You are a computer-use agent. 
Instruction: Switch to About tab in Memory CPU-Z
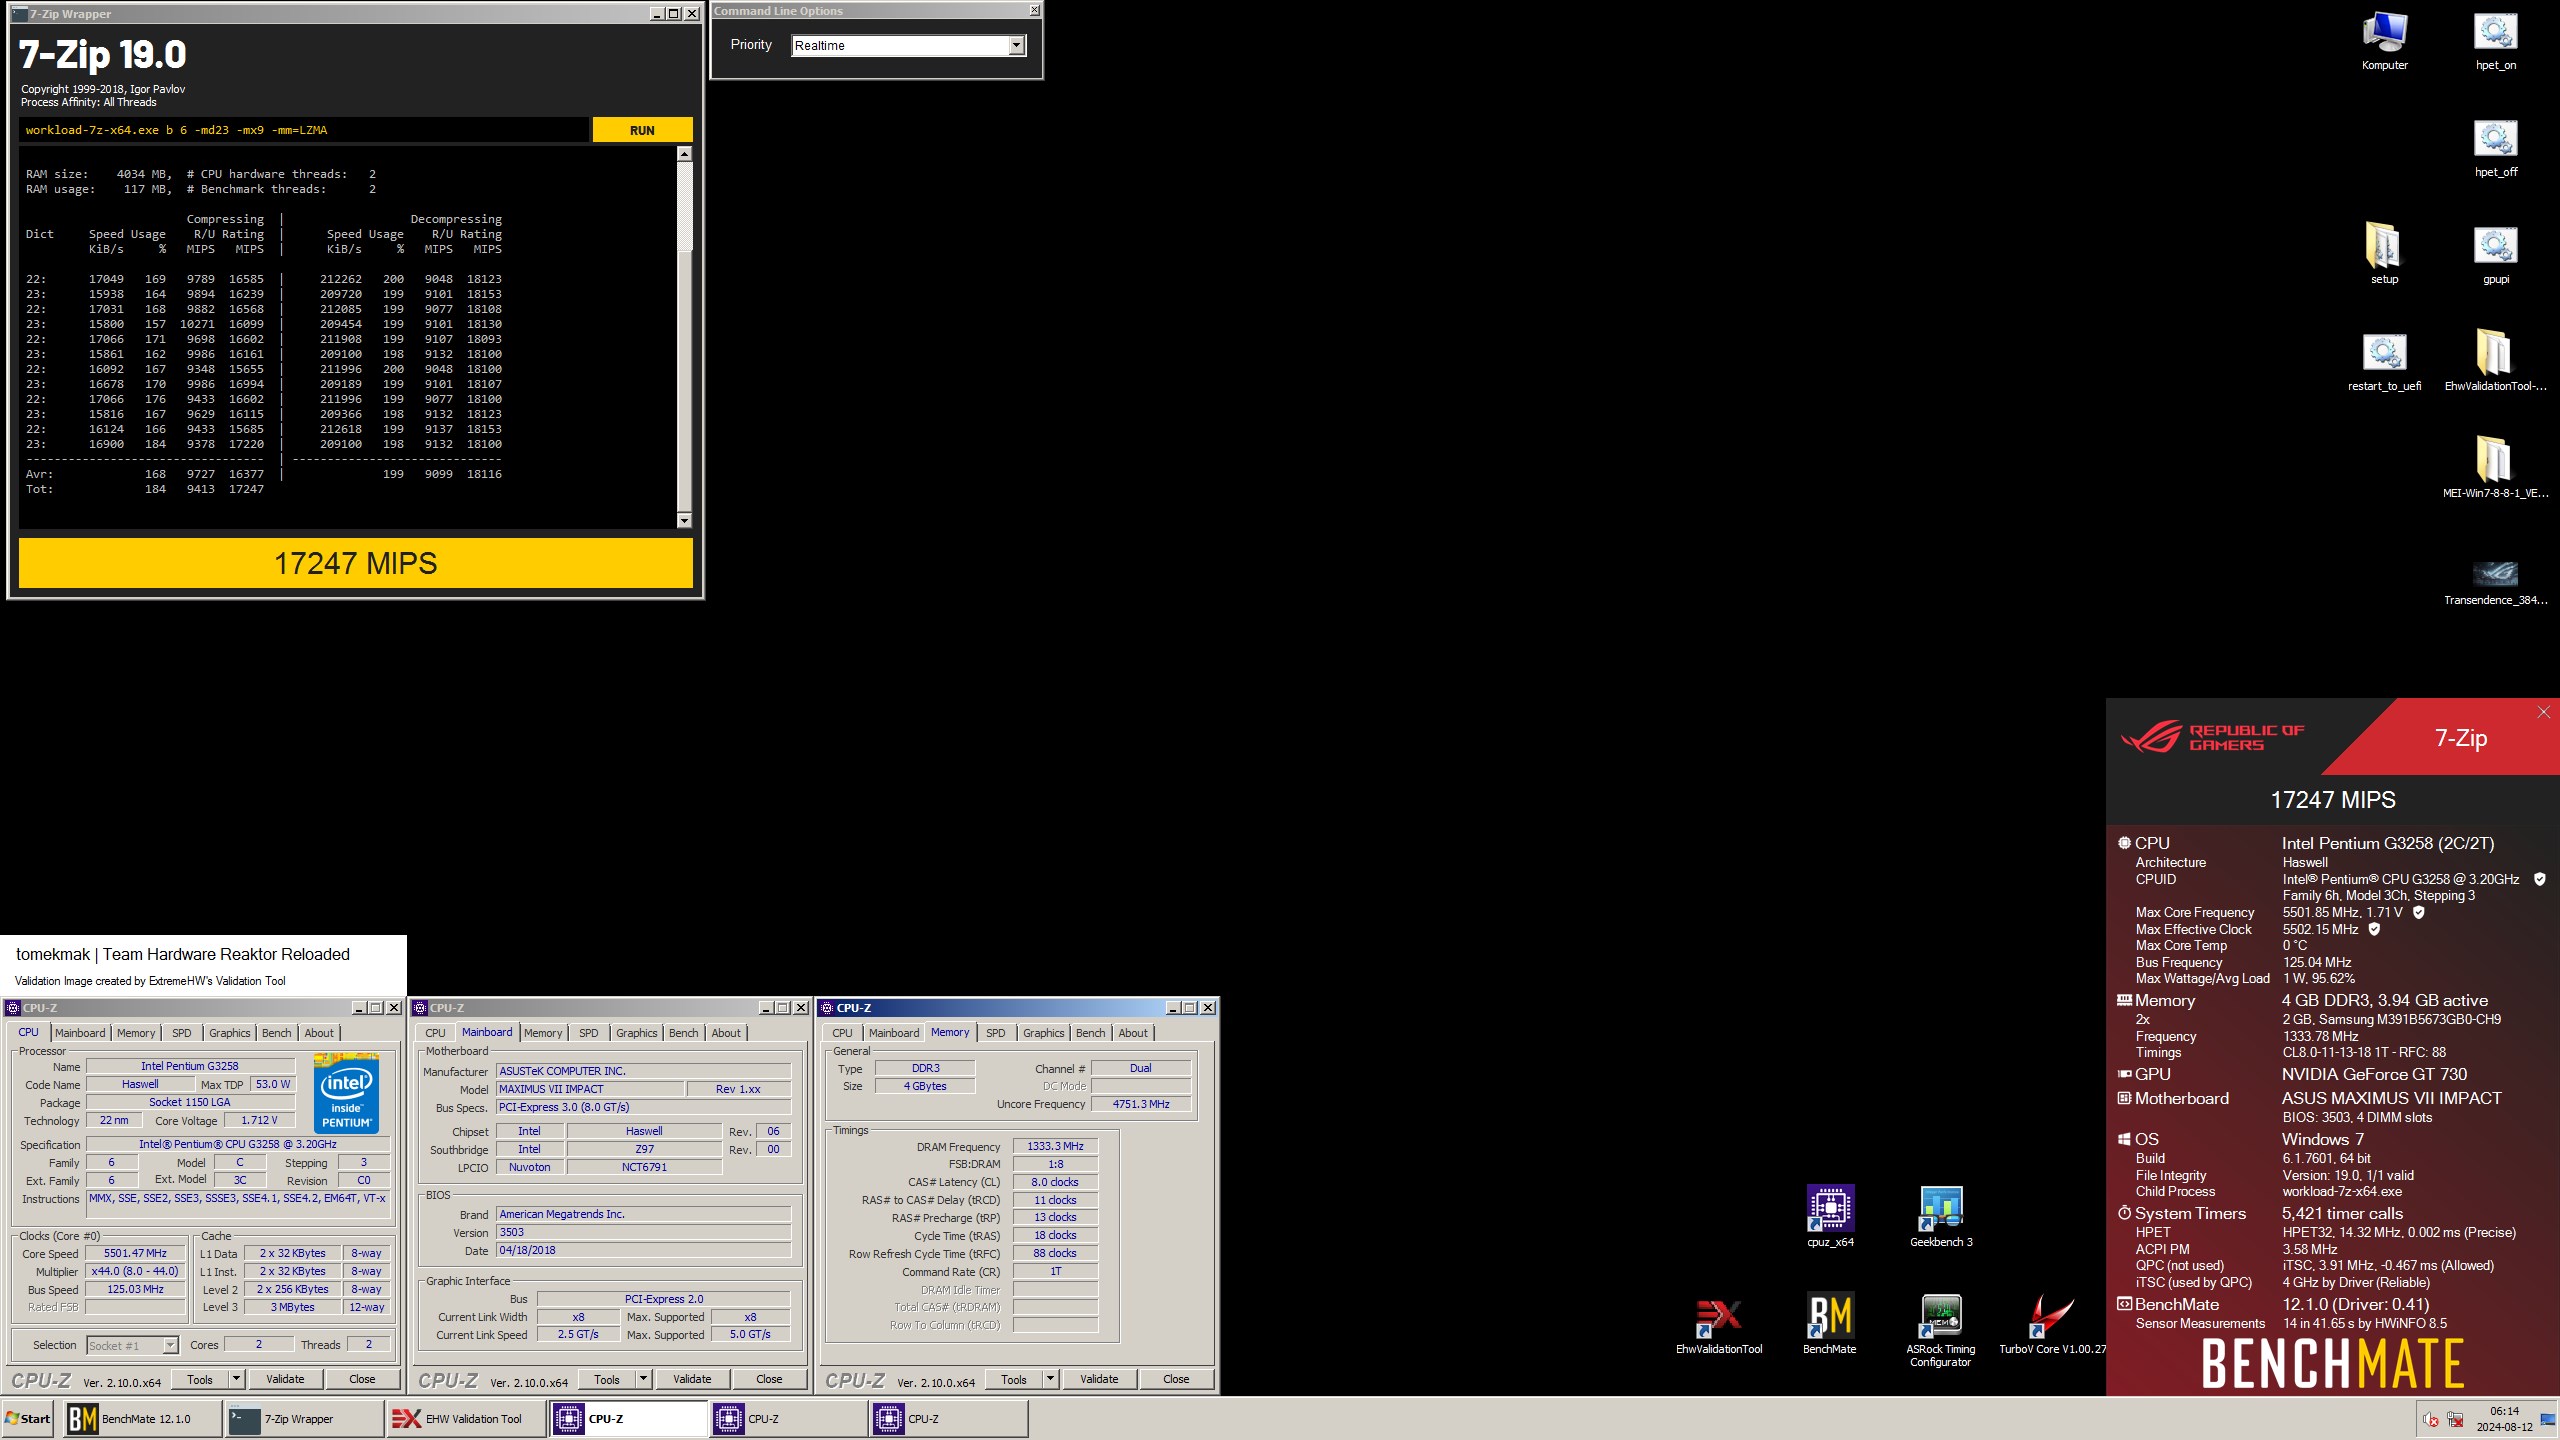click(x=1133, y=1033)
